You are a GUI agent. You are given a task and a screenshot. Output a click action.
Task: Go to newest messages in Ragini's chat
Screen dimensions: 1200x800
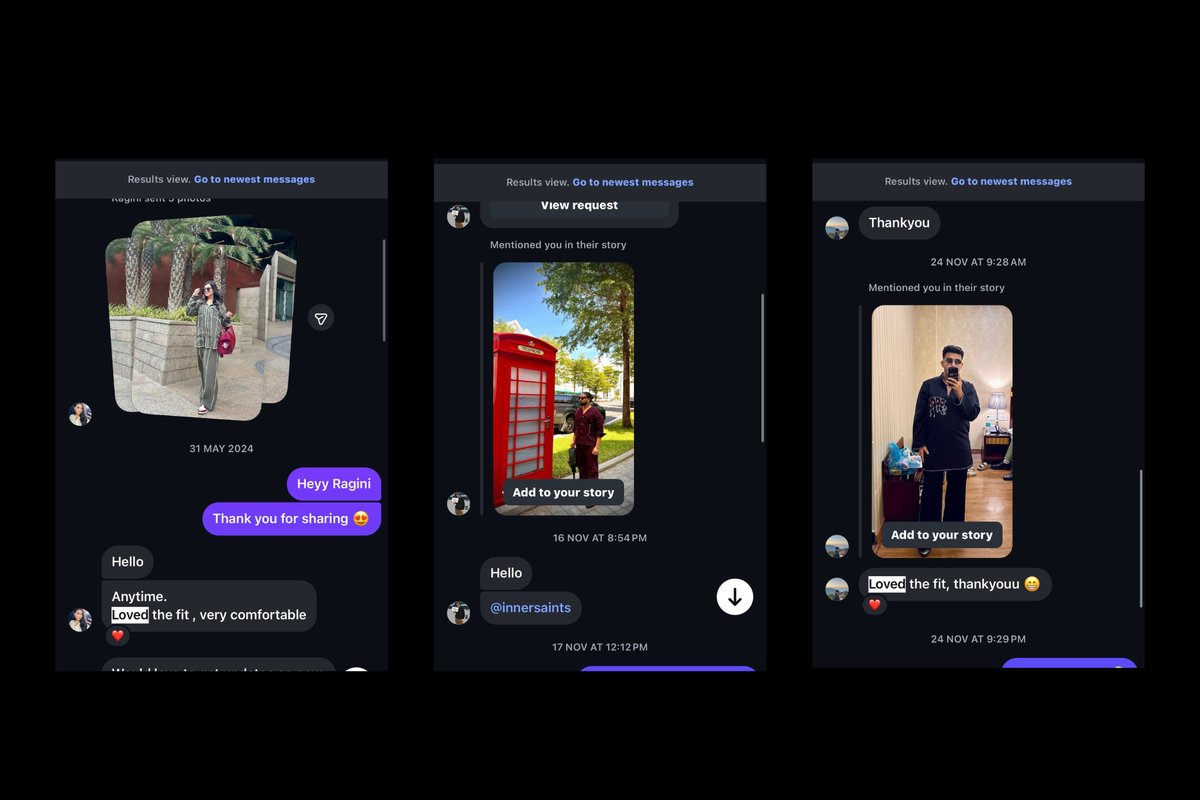click(x=254, y=180)
